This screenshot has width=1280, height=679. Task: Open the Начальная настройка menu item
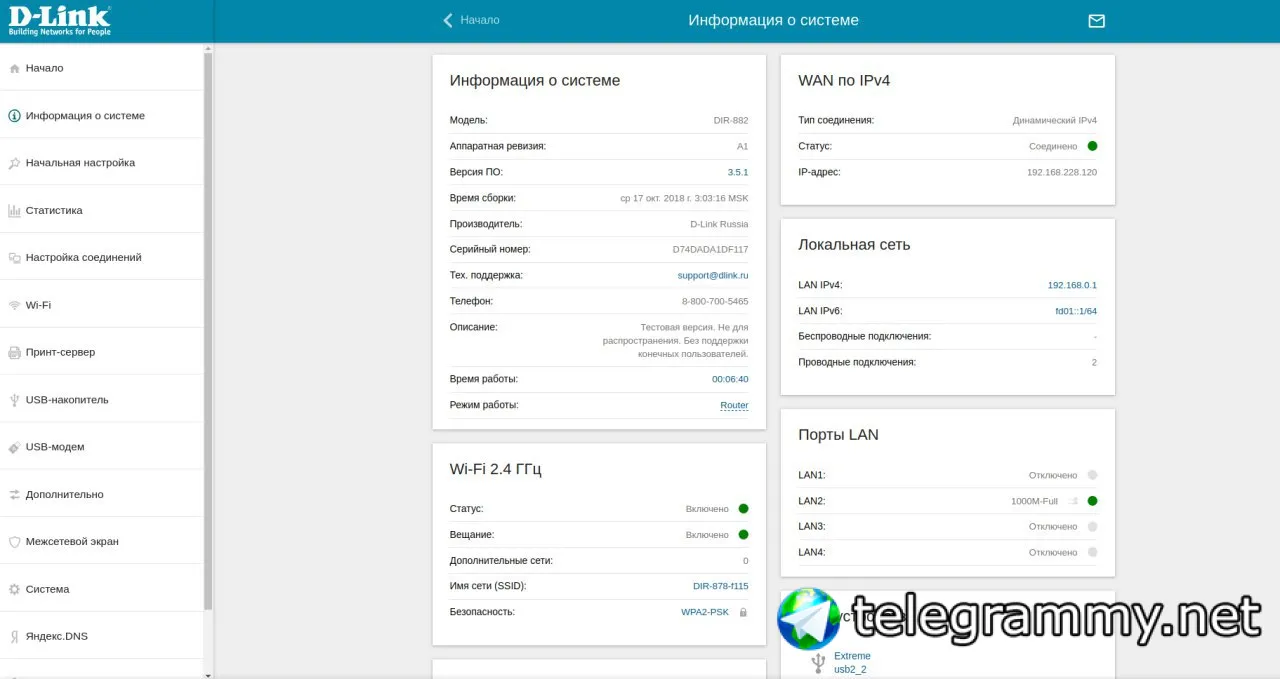pyautogui.click(x=101, y=162)
